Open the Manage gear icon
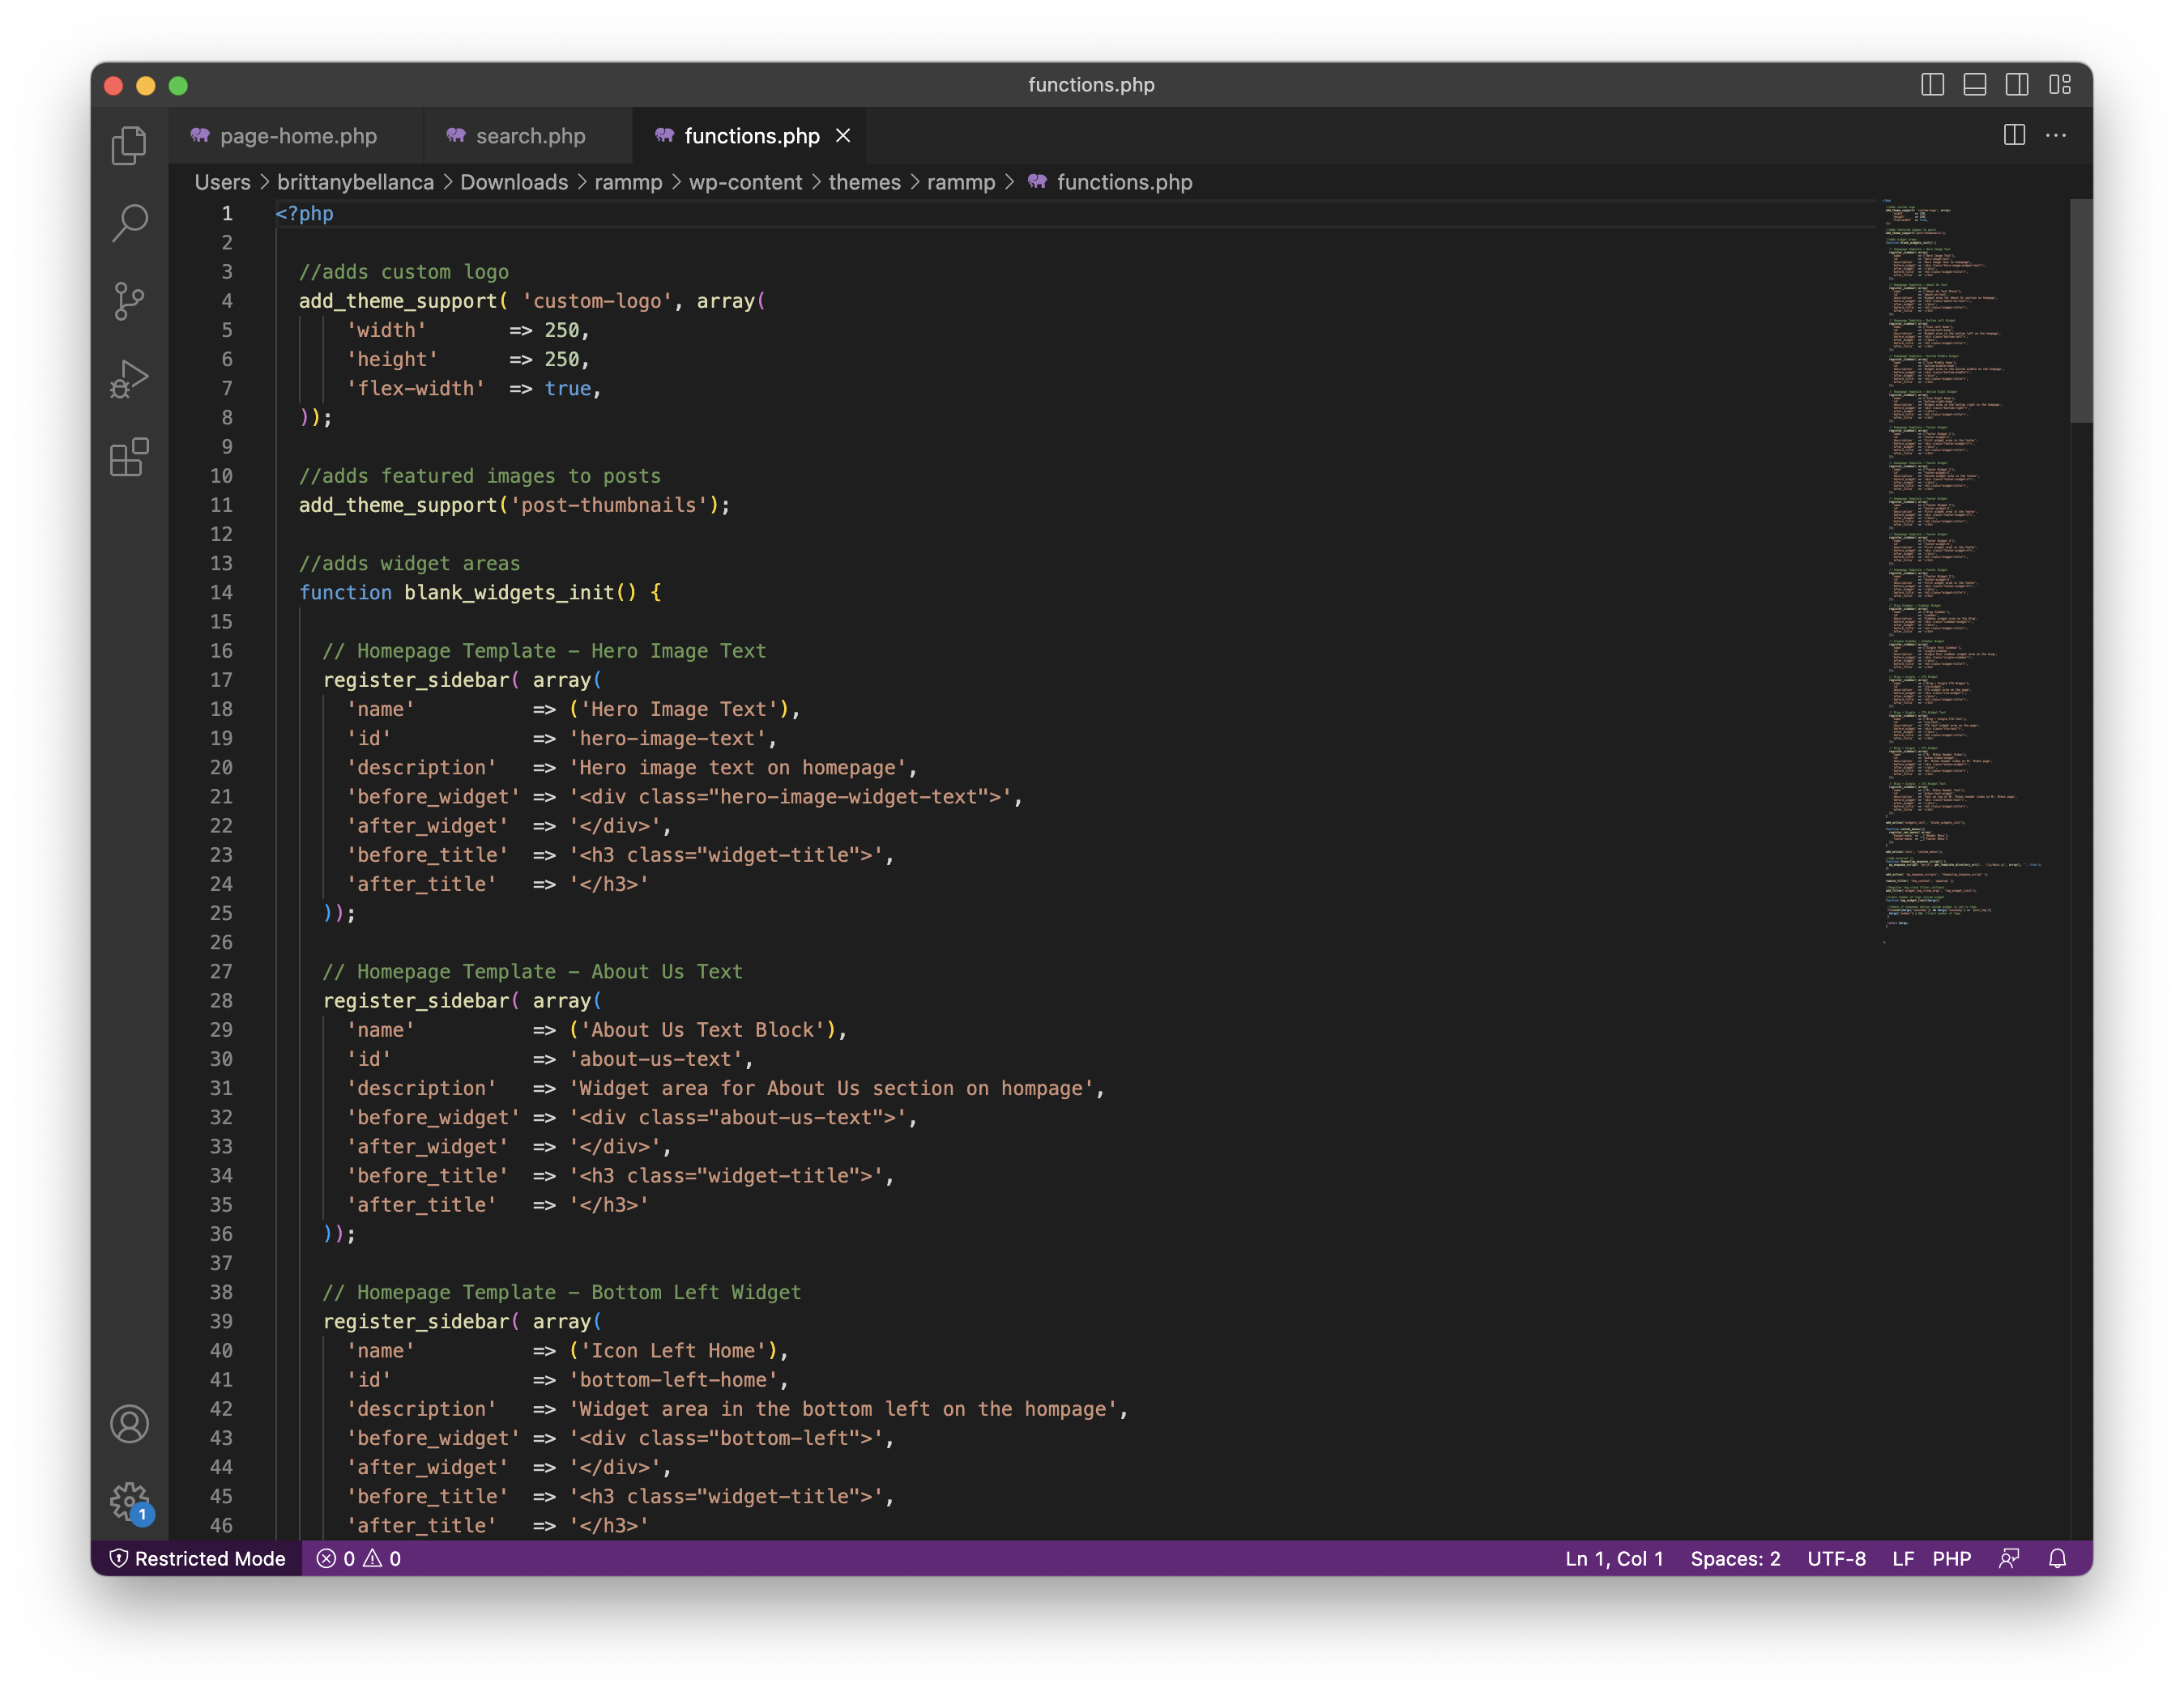Viewport: 2184px width, 1696px height. point(129,1501)
